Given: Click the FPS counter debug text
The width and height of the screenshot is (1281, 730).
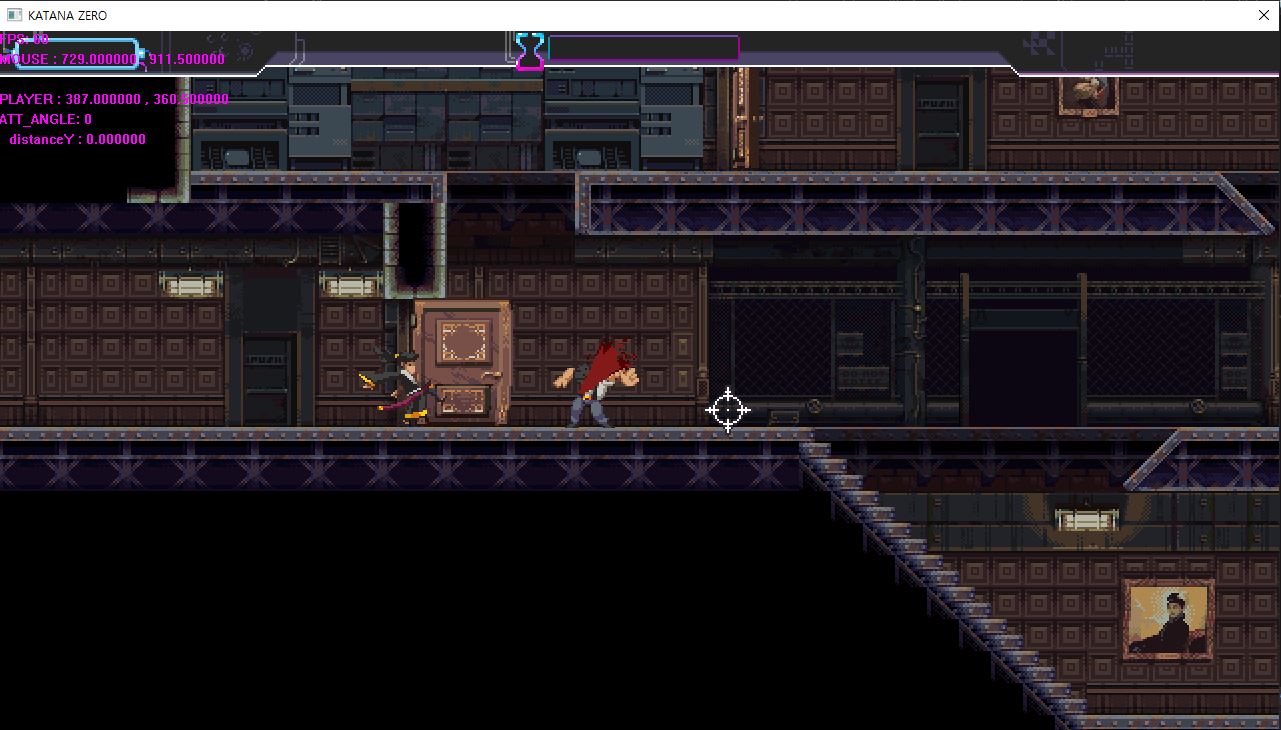Looking at the screenshot, I should (x=25, y=39).
